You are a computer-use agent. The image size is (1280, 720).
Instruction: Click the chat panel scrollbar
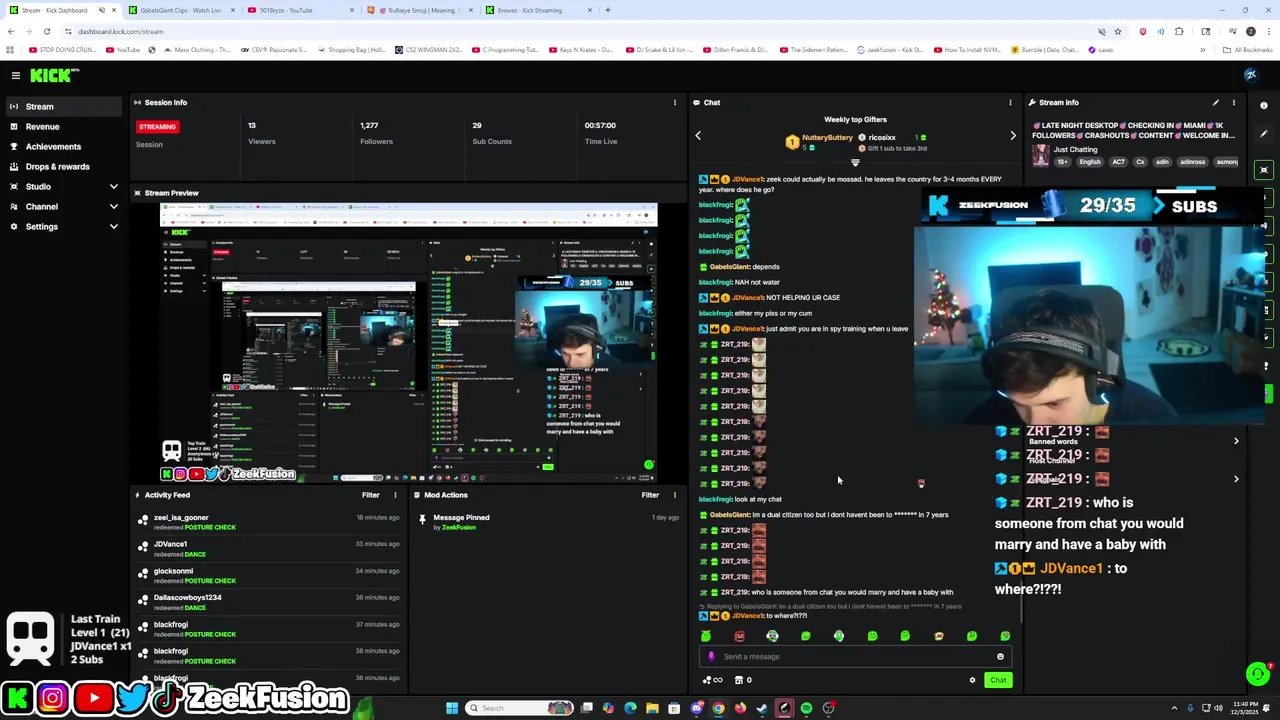click(x=1021, y=600)
